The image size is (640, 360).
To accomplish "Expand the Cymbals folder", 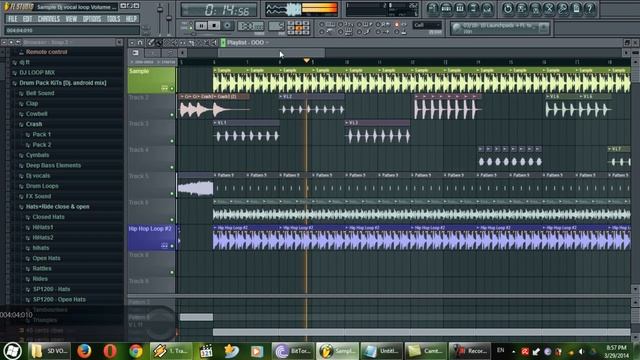I will 37,155.
